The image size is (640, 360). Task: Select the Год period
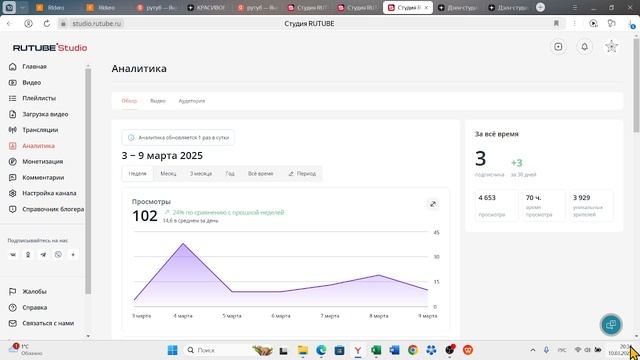tap(230, 173)
